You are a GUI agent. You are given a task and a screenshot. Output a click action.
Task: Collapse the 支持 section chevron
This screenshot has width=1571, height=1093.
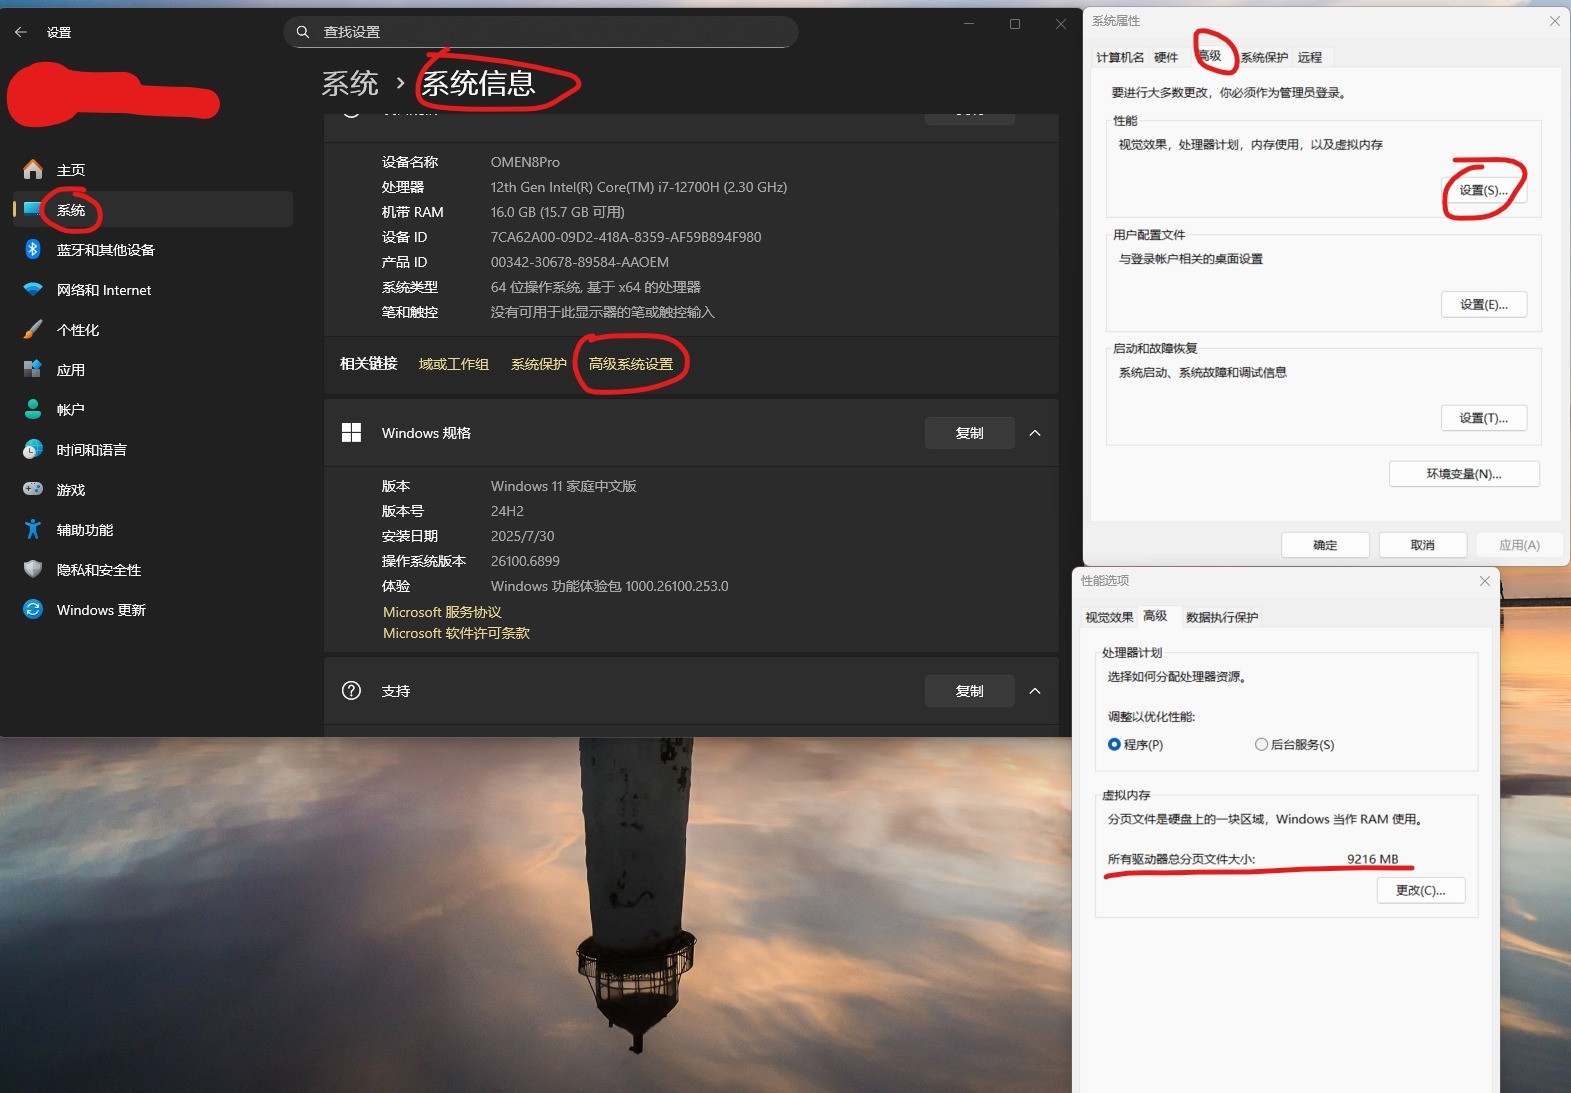coord(1035,691)
